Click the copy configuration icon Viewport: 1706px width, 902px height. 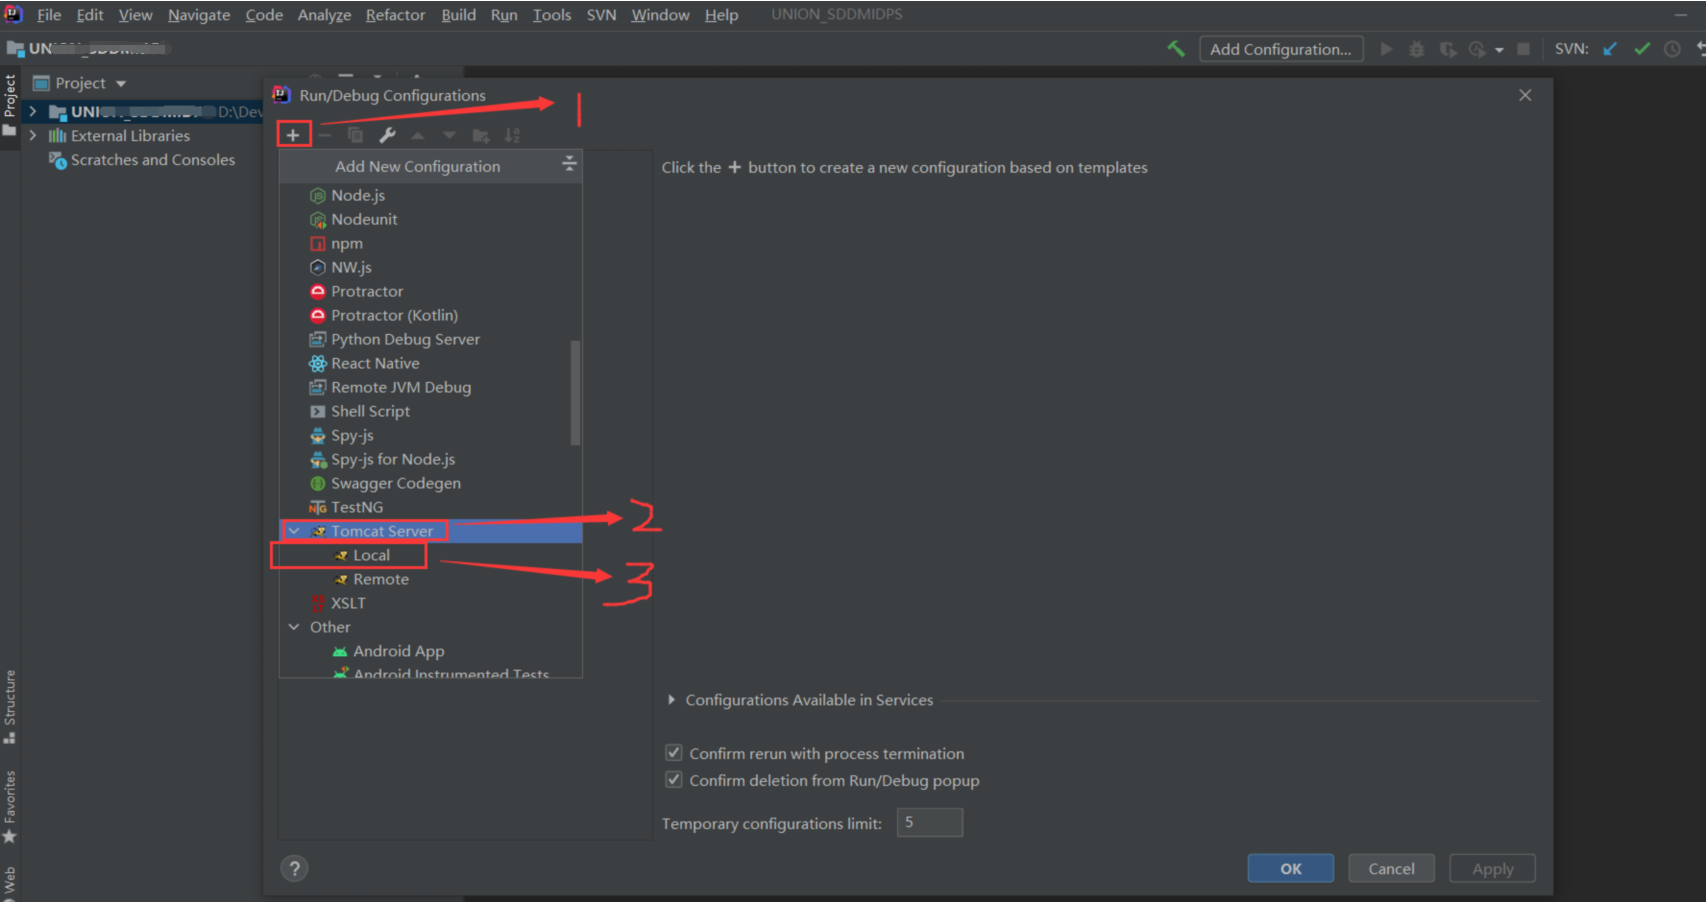[355, 135]
